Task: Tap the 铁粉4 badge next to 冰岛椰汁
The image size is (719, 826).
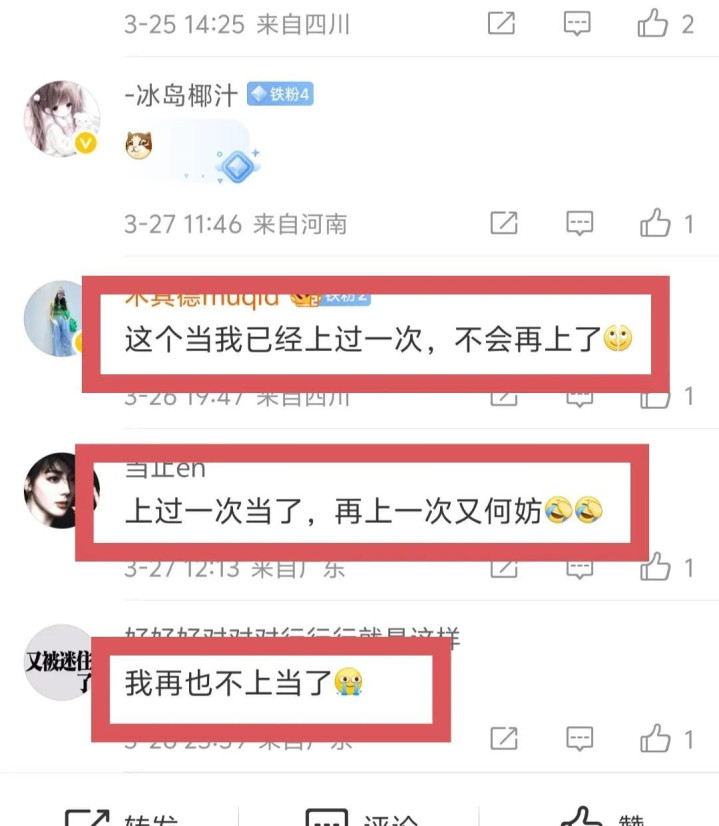Action: (280, 94)
